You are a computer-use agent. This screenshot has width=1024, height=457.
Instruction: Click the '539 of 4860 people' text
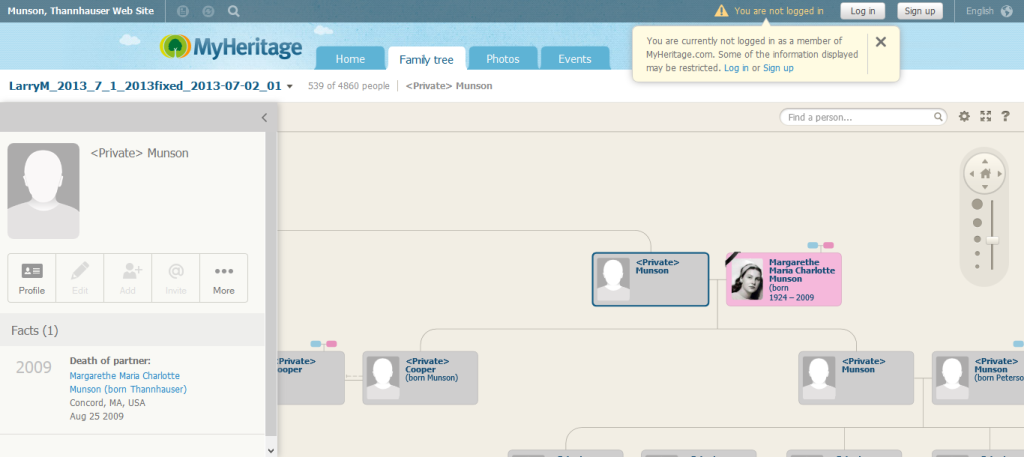click(349, 86)
